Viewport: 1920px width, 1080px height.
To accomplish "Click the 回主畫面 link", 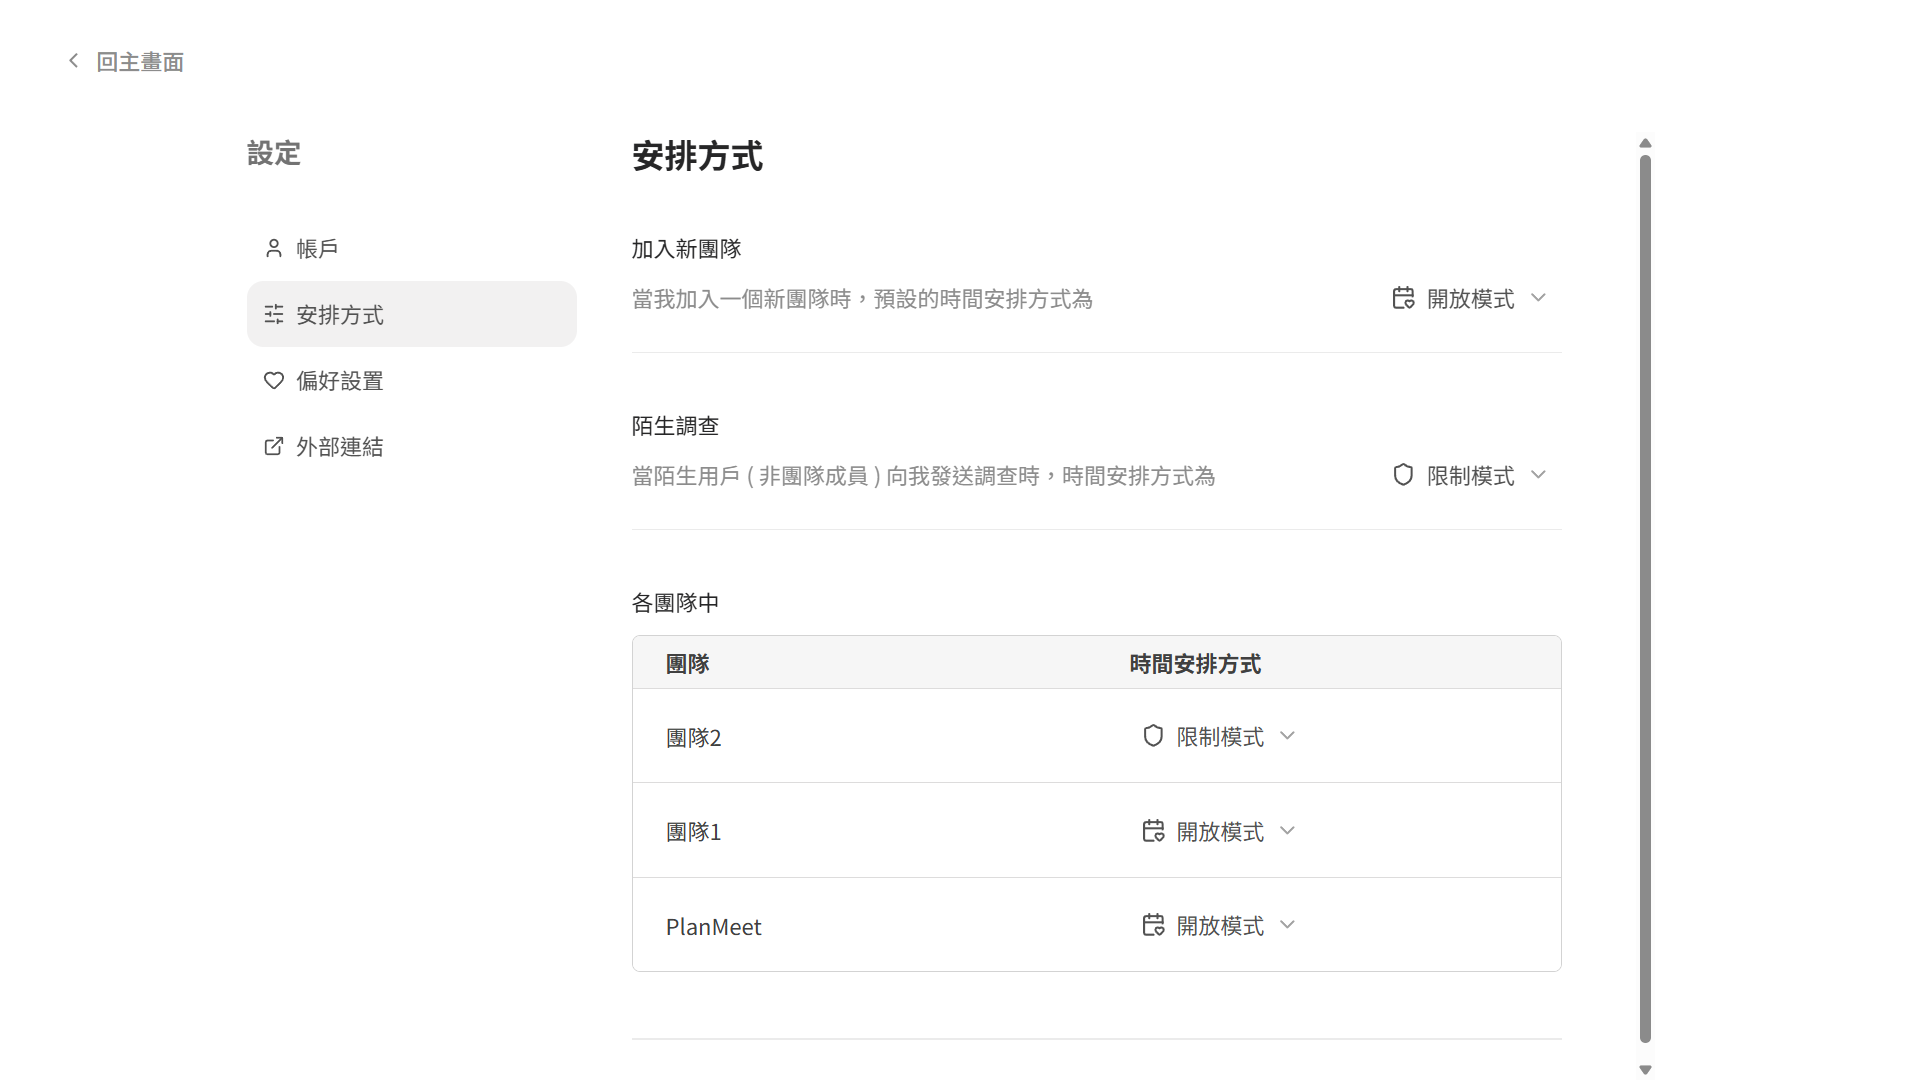I will coord(139,60).
